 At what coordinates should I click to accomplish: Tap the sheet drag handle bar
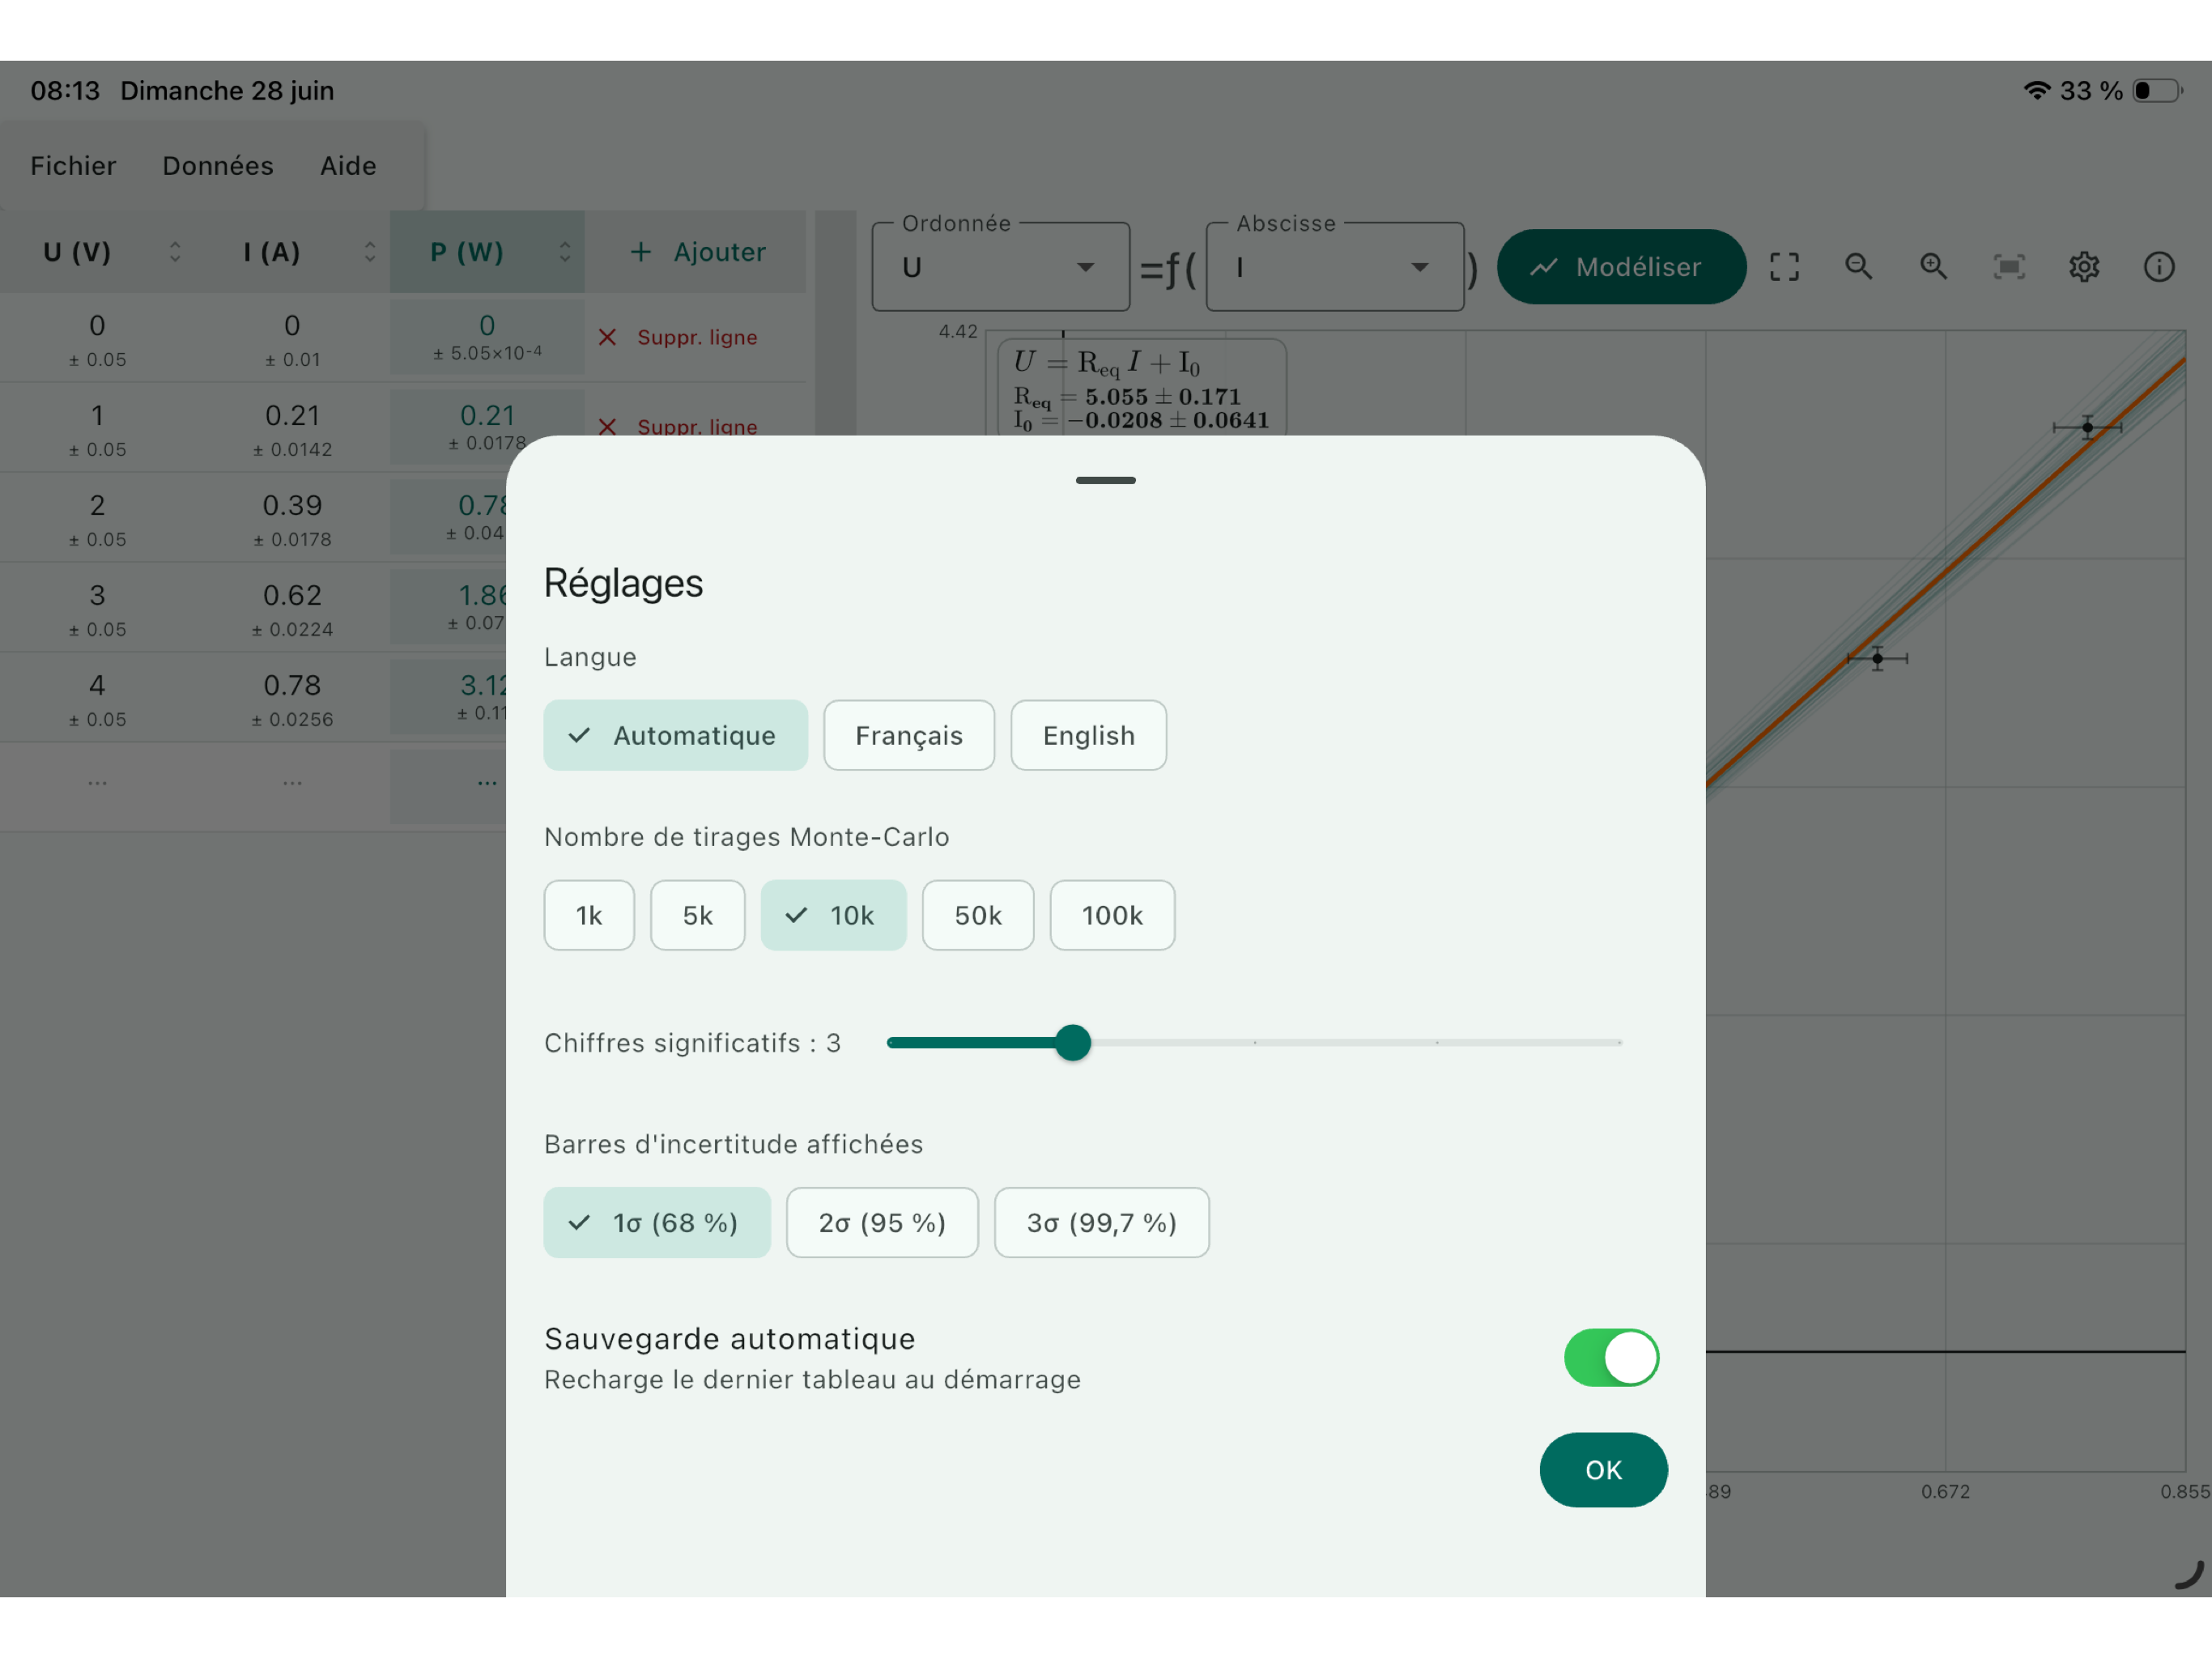coord(1105,480)
